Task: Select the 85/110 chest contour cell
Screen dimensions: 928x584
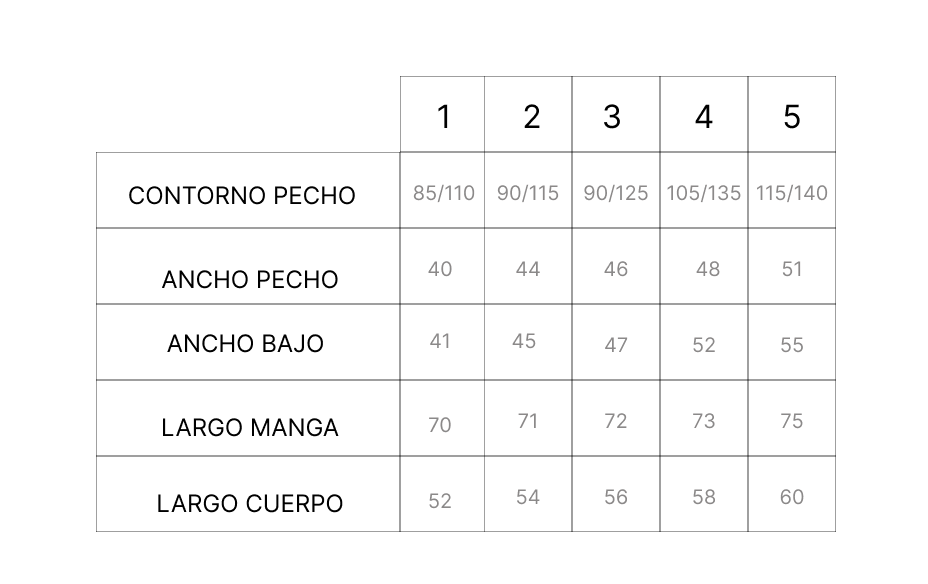Action: click(444, 193)
